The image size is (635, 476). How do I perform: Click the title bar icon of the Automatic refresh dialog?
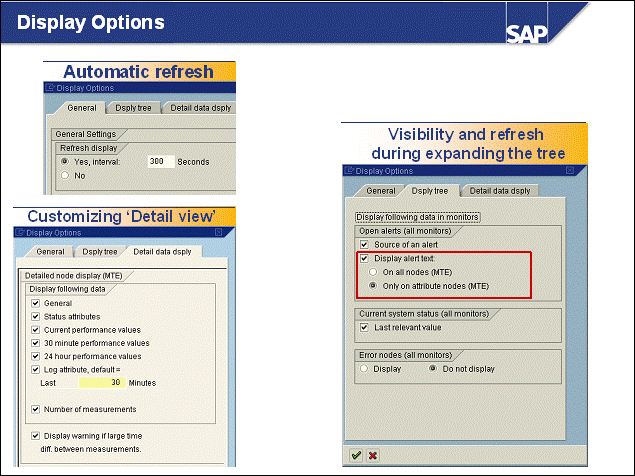[50, 88]
